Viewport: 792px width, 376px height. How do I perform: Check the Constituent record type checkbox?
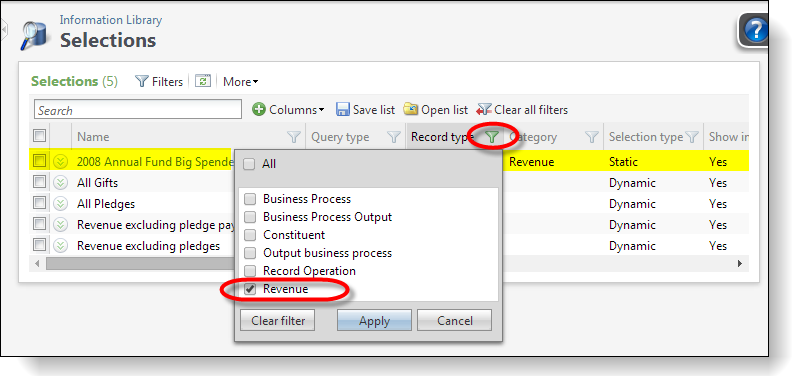tap(250, 235)
